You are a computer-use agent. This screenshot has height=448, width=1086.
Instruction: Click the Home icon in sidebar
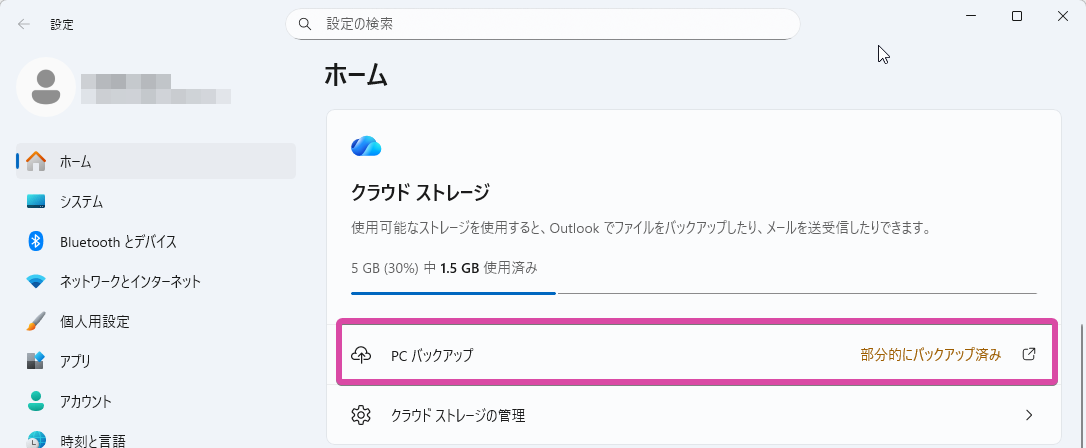click(36, 161)
